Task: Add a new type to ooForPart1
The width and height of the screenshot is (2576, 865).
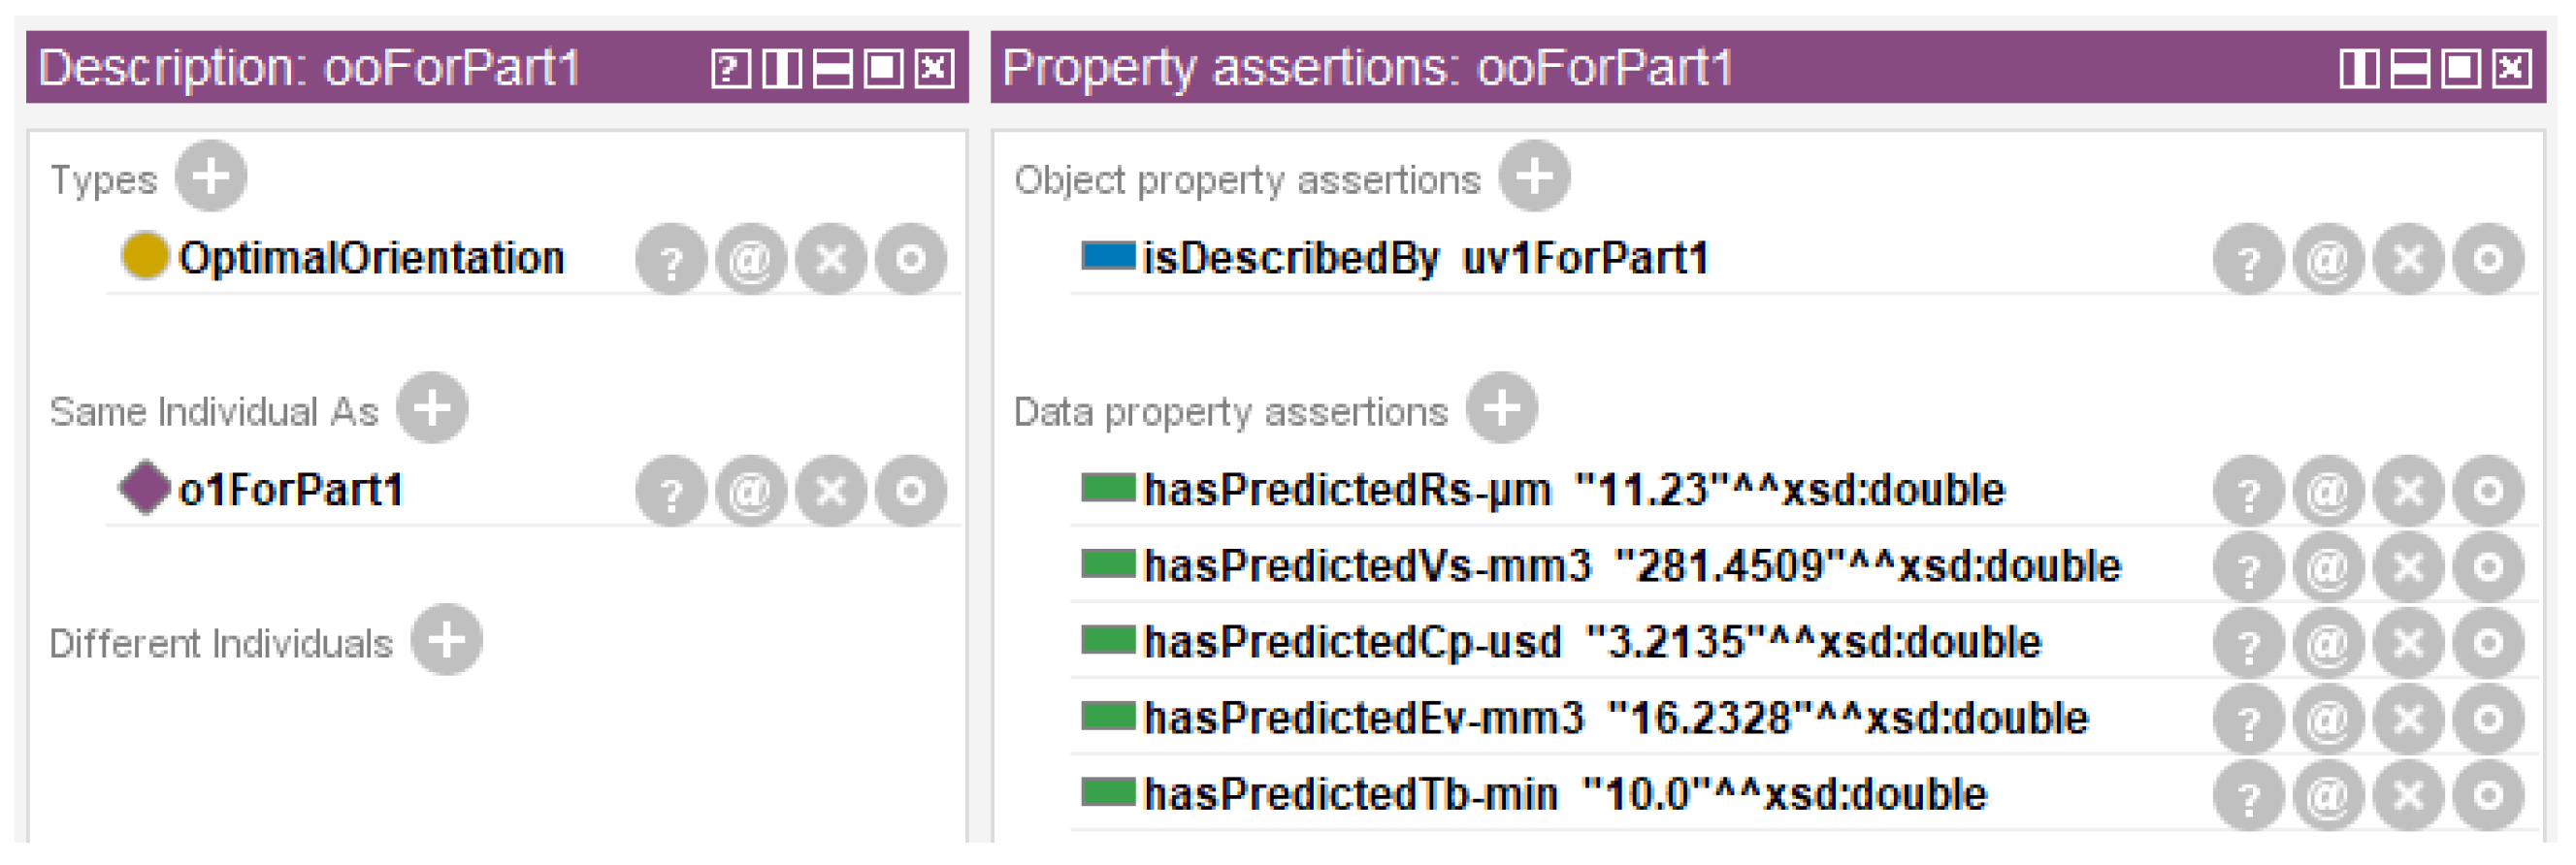Action: coord(210,177)
